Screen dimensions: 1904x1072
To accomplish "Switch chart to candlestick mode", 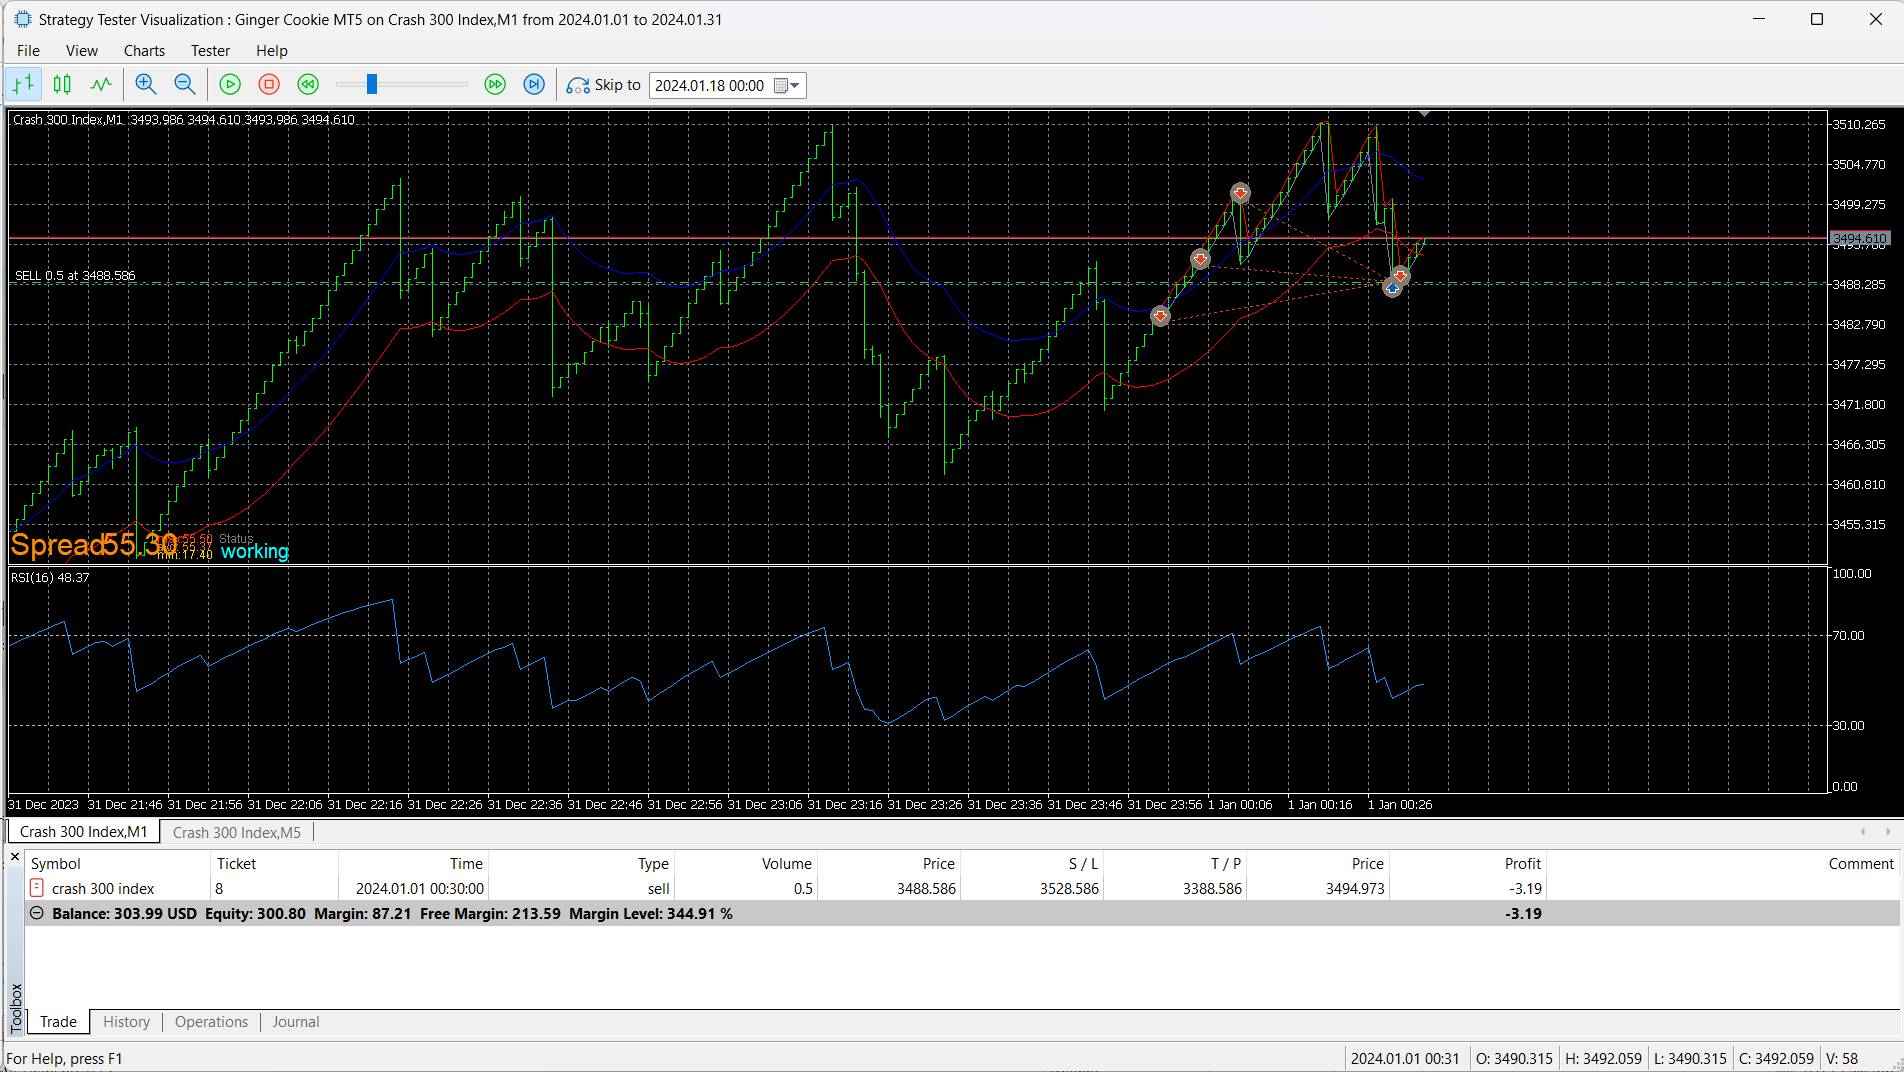I will 62,85.
